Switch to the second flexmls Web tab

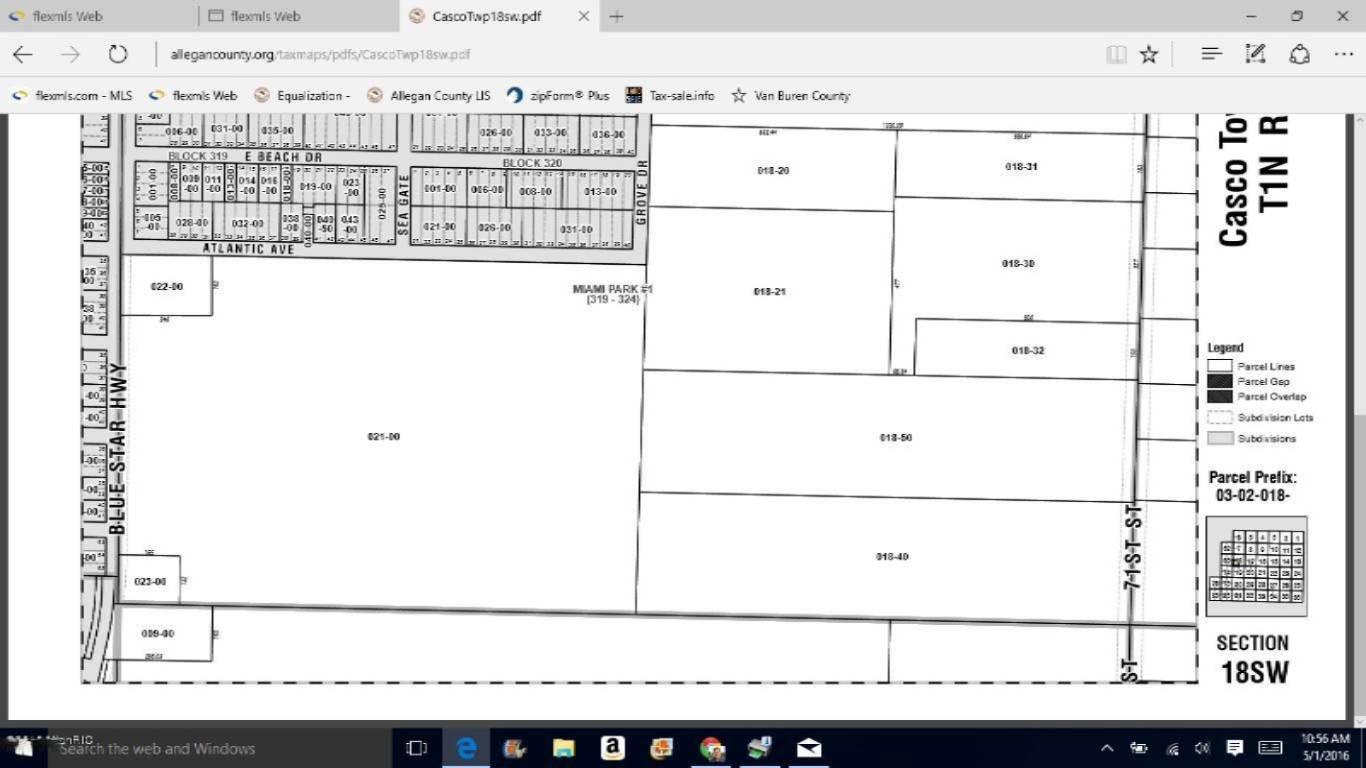[x=298, y=16]
